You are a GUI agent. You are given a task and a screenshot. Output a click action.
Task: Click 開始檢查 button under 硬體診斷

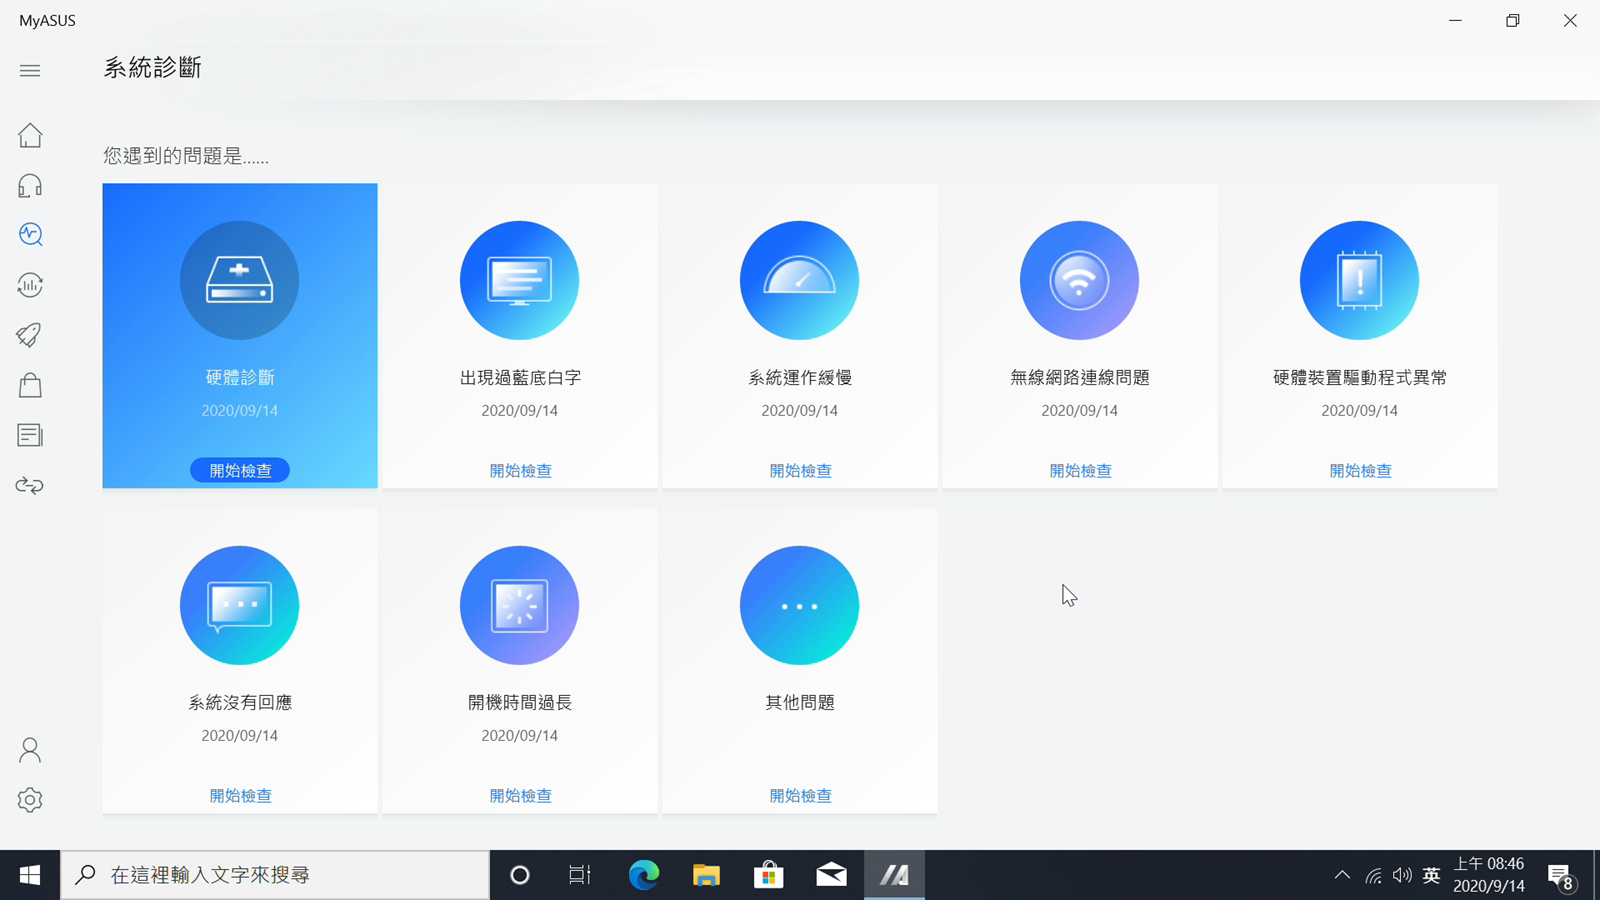[240, 470]
